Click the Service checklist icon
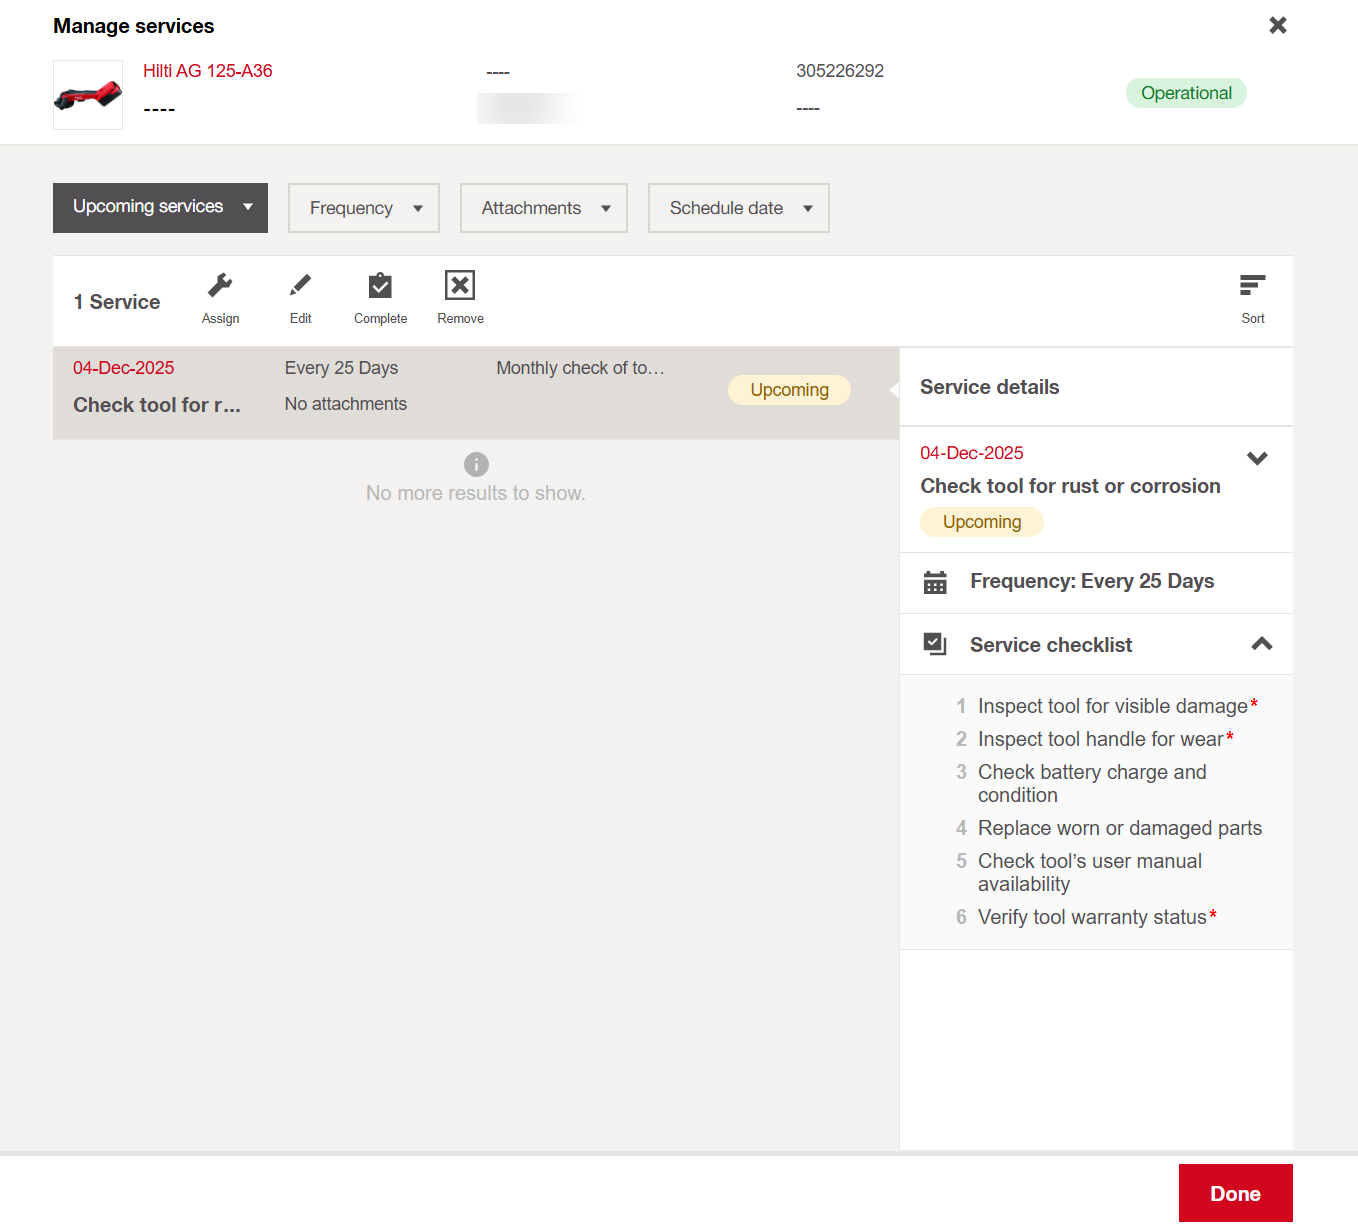Viewport: 1358px width, 1227px height. [x=935, y=645]
